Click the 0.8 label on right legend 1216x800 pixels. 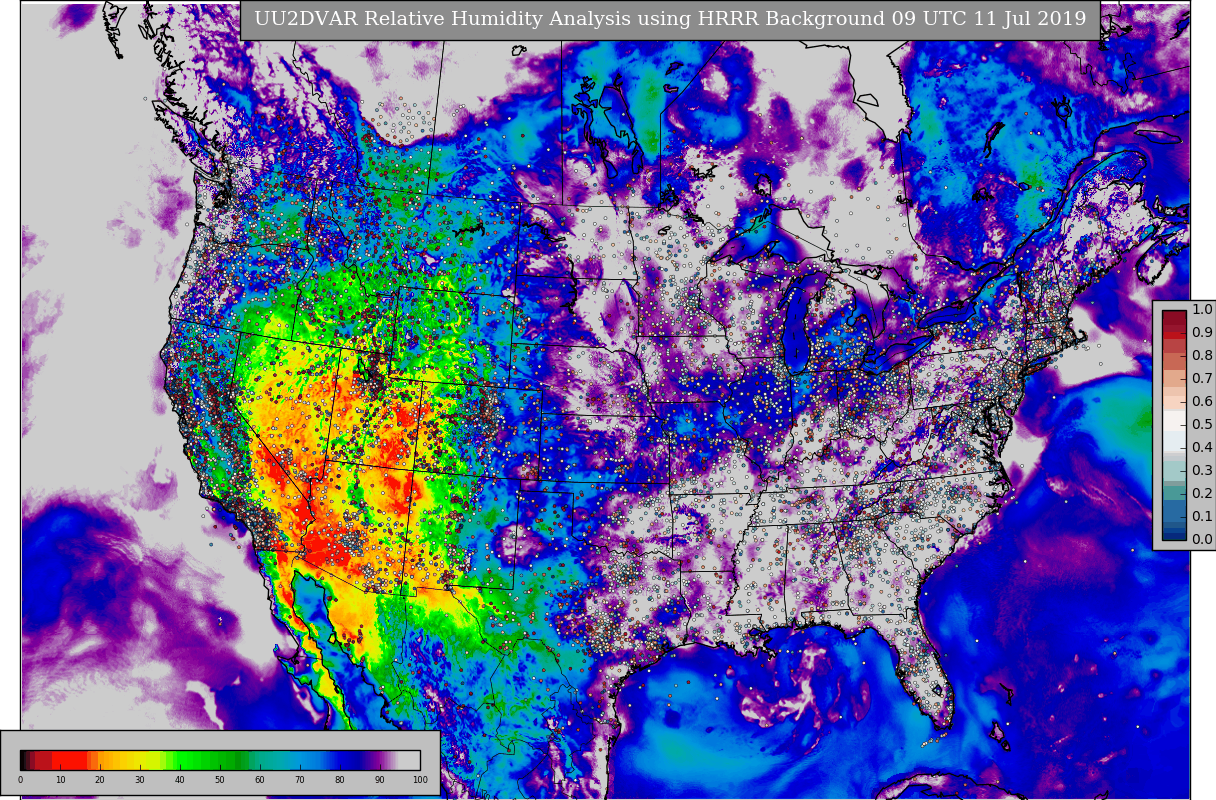[1202, 356]
